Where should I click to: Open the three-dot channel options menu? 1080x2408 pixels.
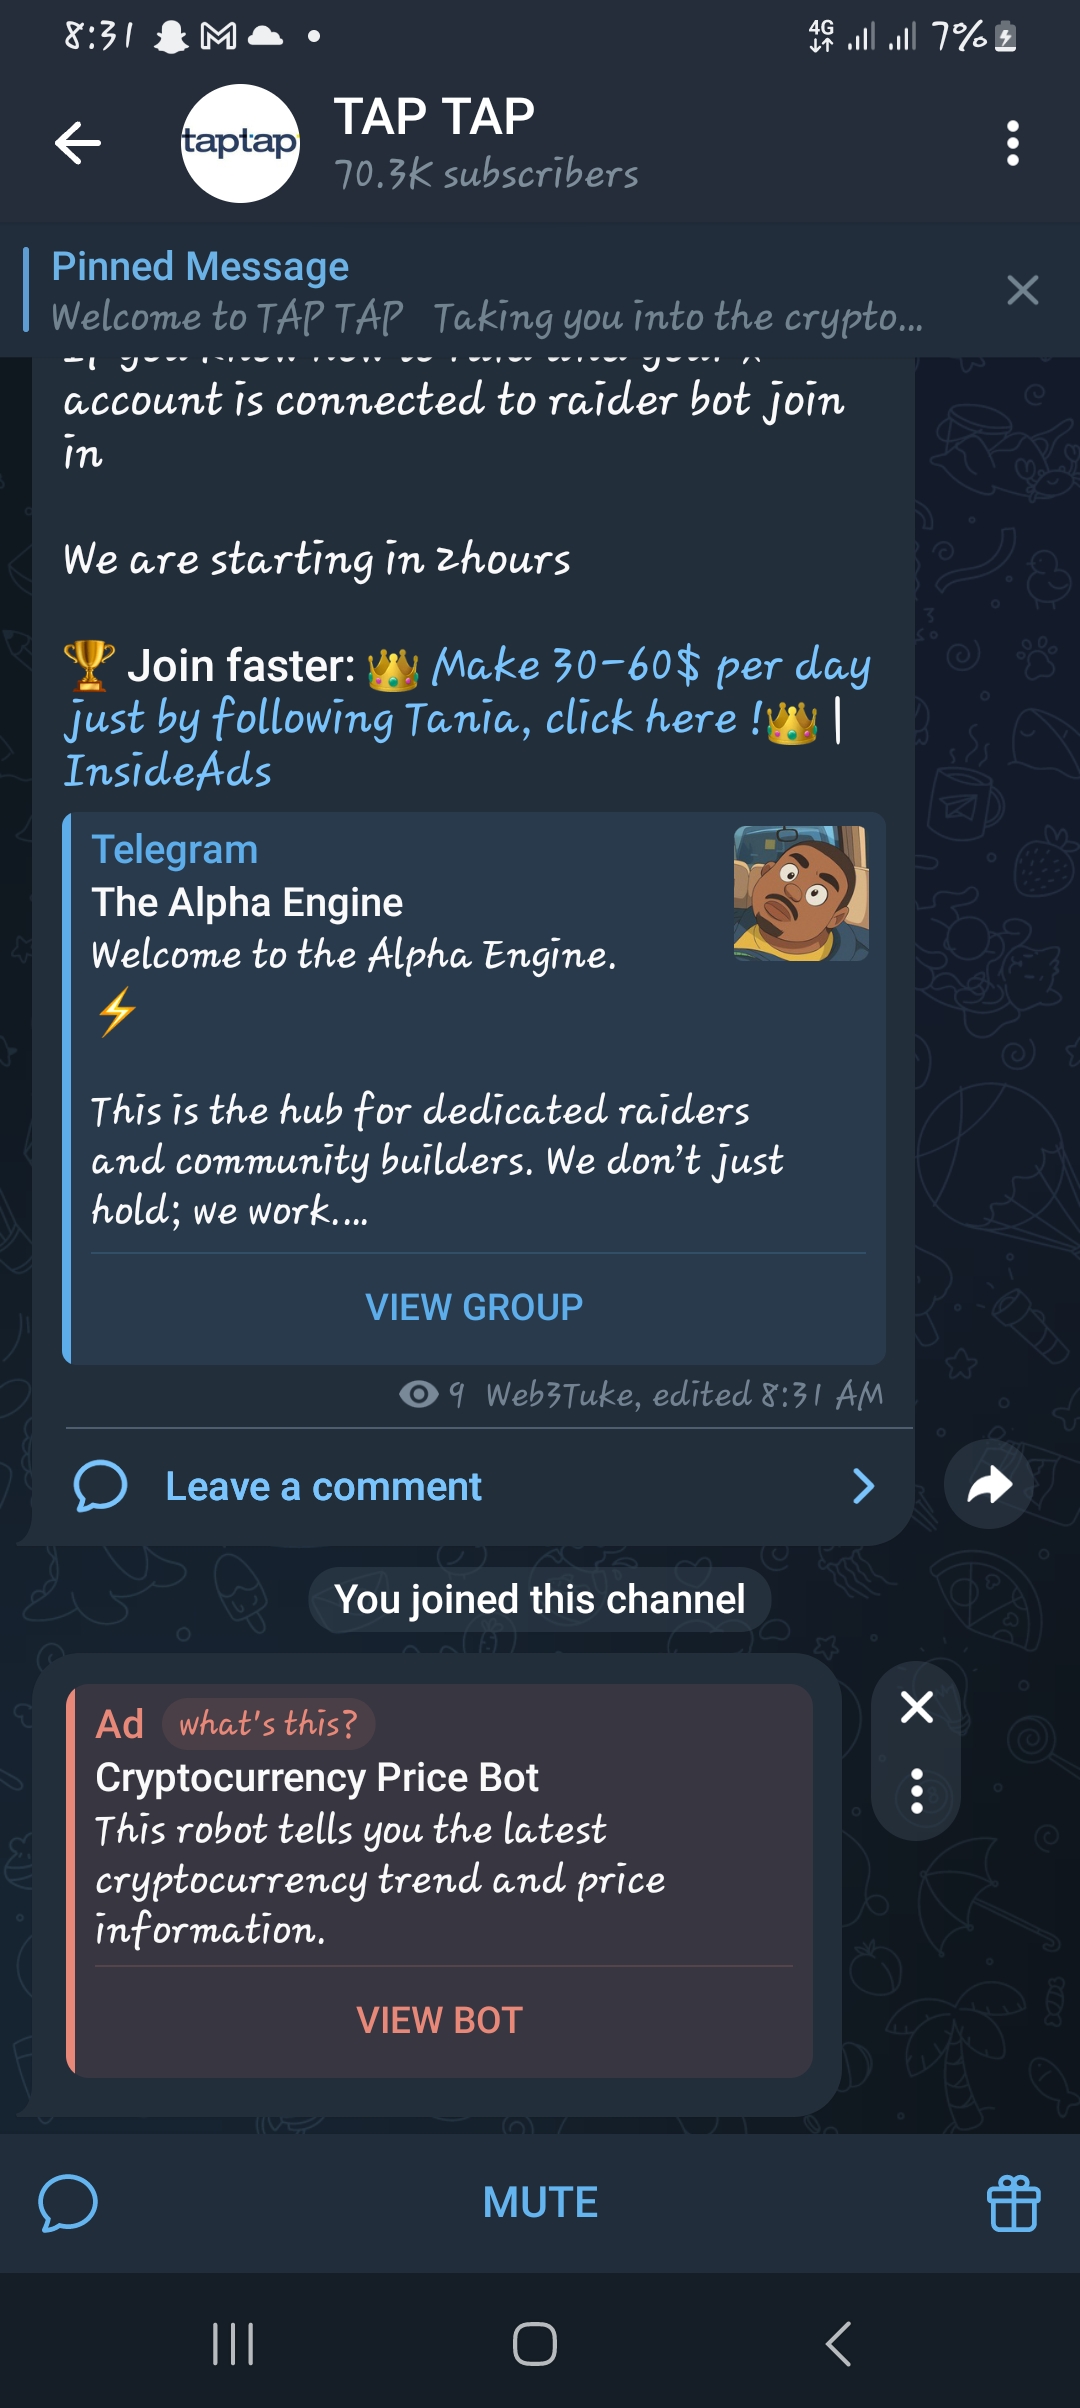pos(1012,143)
